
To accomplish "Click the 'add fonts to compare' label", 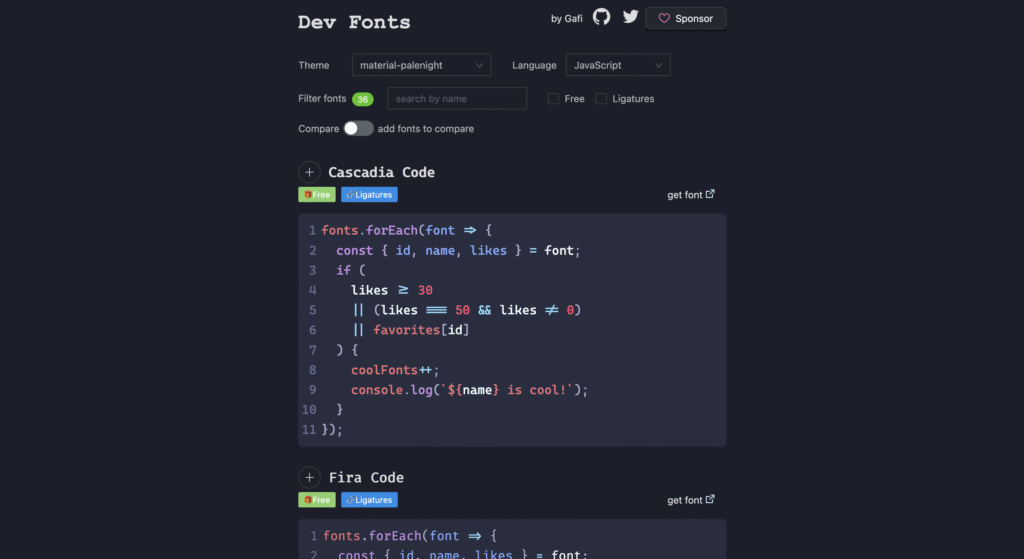I will [x=426, y=129].
